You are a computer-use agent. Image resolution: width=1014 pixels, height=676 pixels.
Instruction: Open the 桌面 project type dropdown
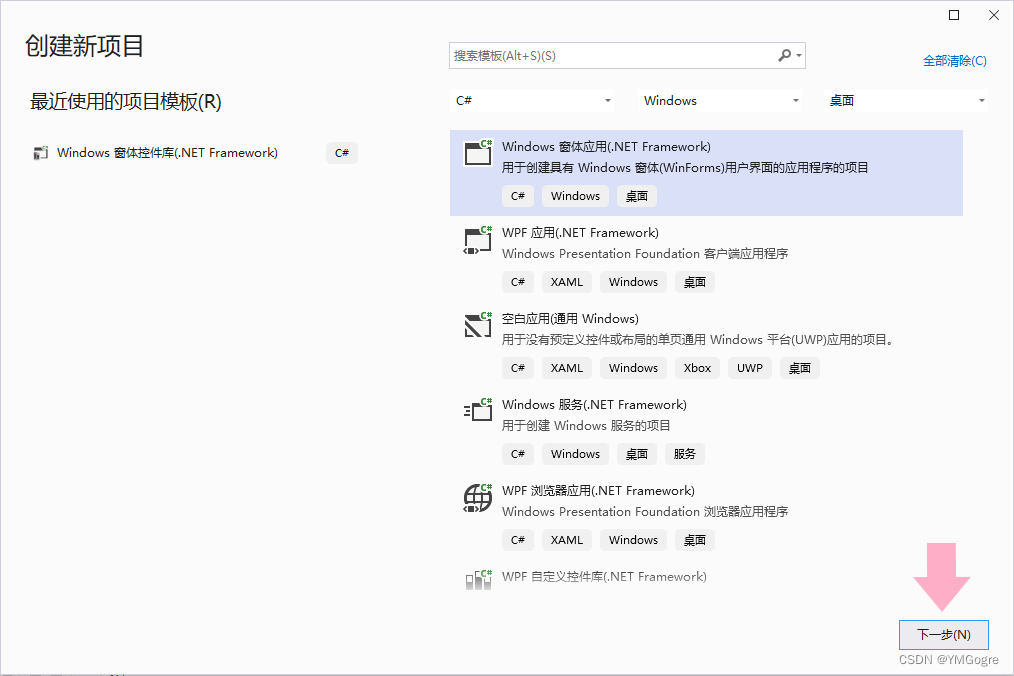[x=906, y=100]
